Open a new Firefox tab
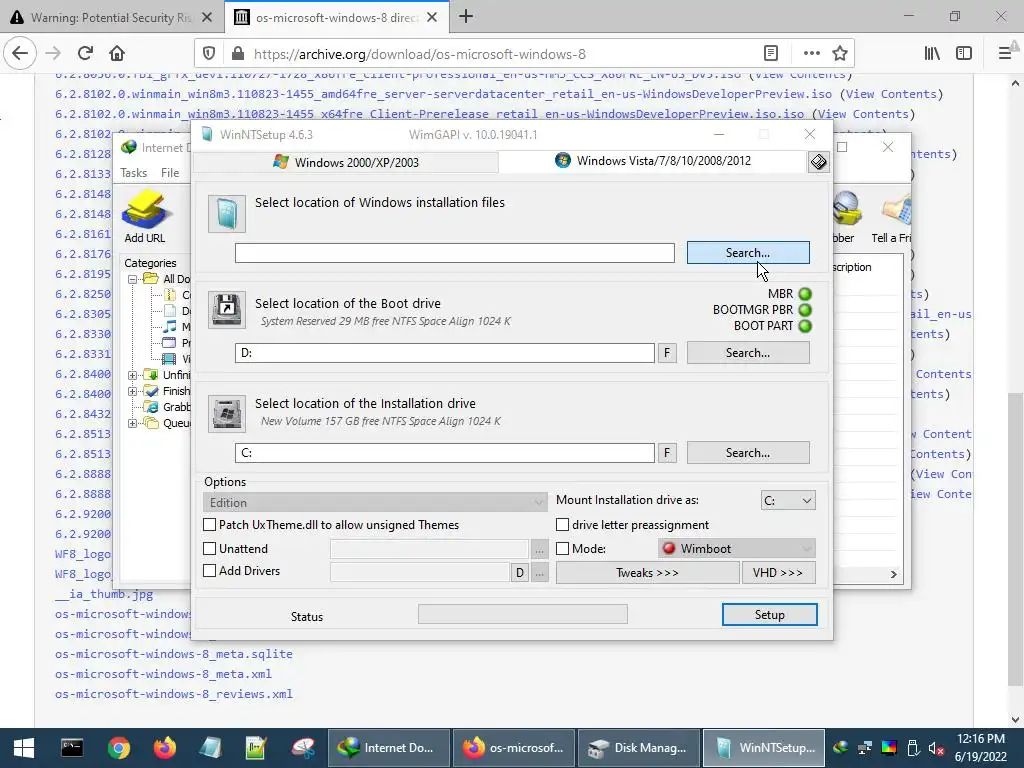The height and width of the screenshot is (768, 1024). 466,17
